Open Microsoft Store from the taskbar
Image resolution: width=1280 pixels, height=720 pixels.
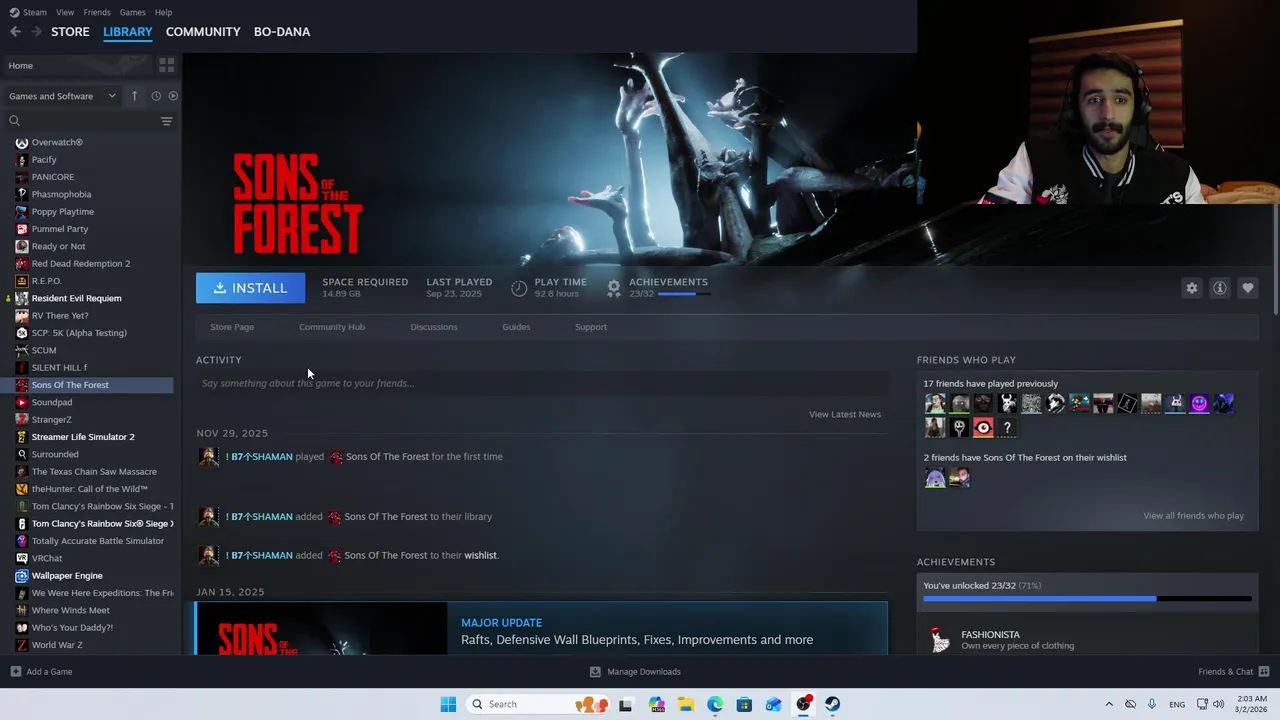744,704
